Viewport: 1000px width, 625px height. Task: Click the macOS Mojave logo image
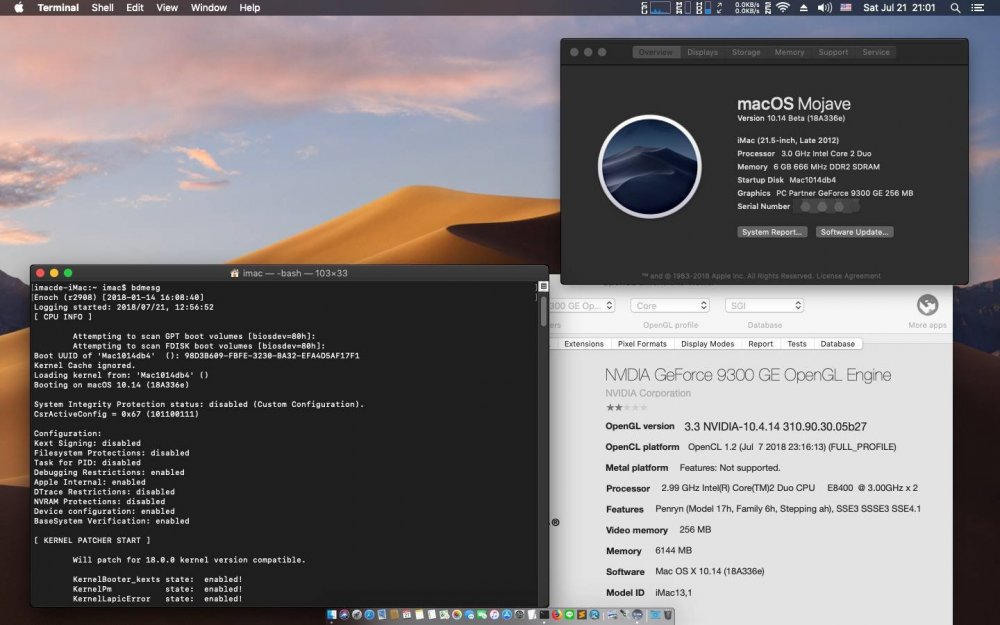[x=649, y=166]
